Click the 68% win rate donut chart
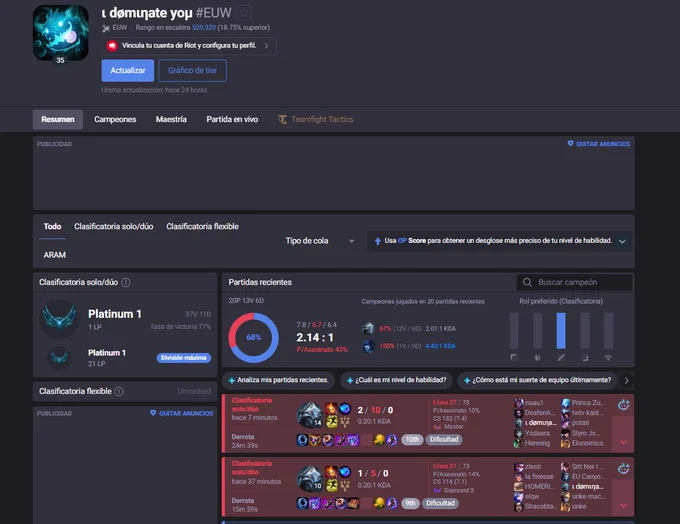Viewport: 680px width, 524px height. coord(253,337)
